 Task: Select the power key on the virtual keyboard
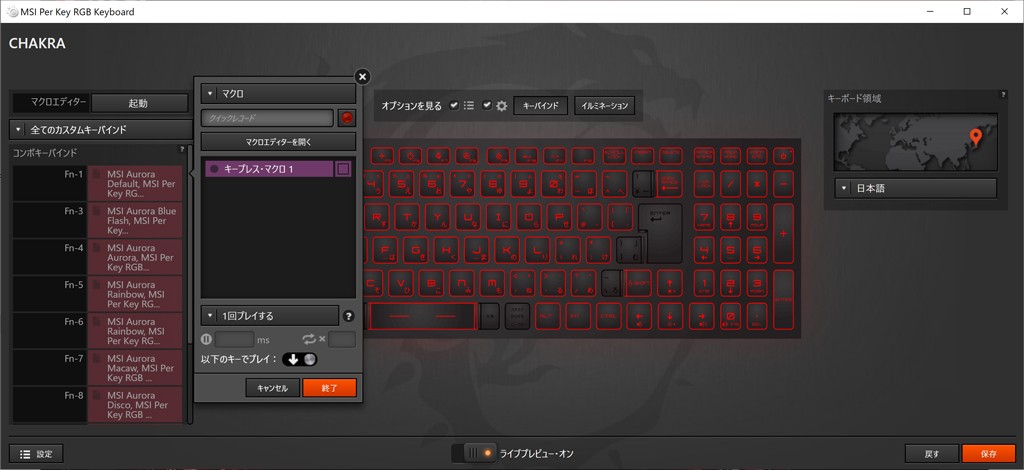[783, 156]
